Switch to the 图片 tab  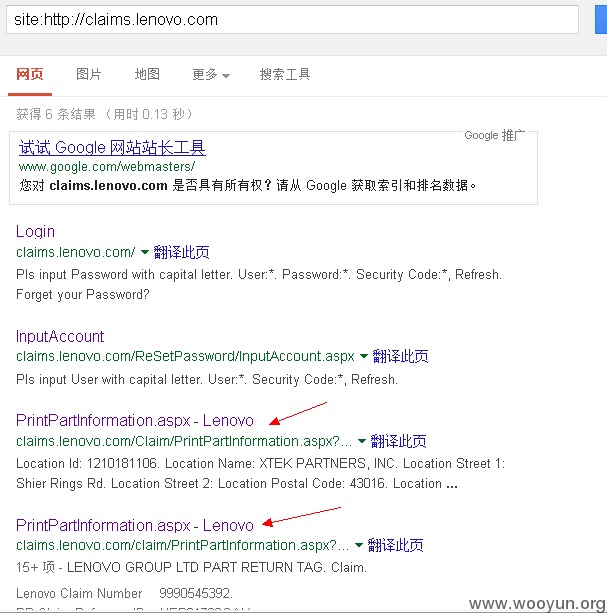[89, 74]
